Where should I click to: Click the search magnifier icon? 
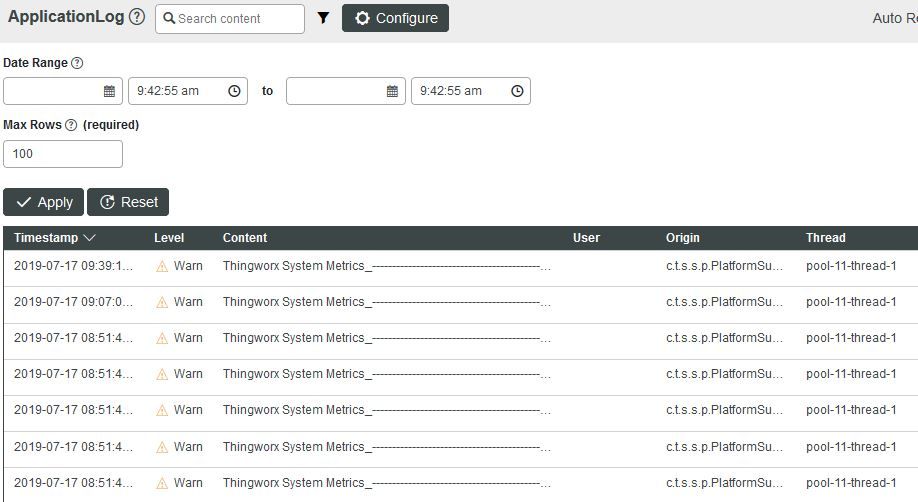169,18
